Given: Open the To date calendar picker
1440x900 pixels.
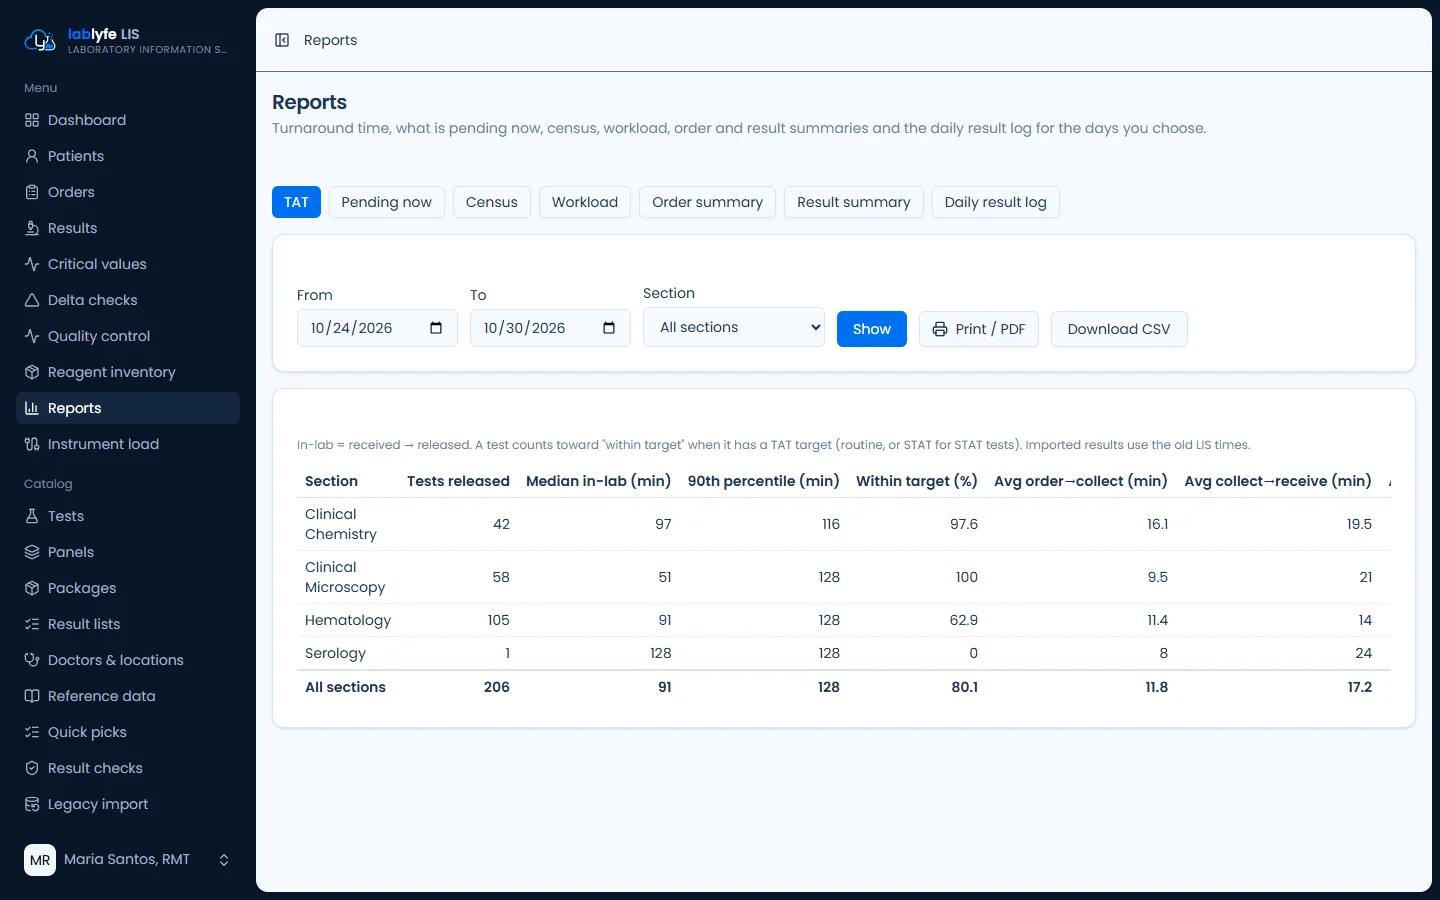Looking at the screenshot, I should point(609,328).
